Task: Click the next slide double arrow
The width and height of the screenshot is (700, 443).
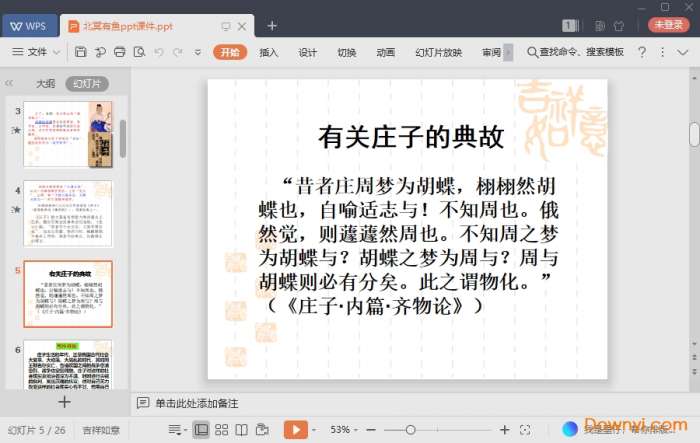Action: pos(694,372)
